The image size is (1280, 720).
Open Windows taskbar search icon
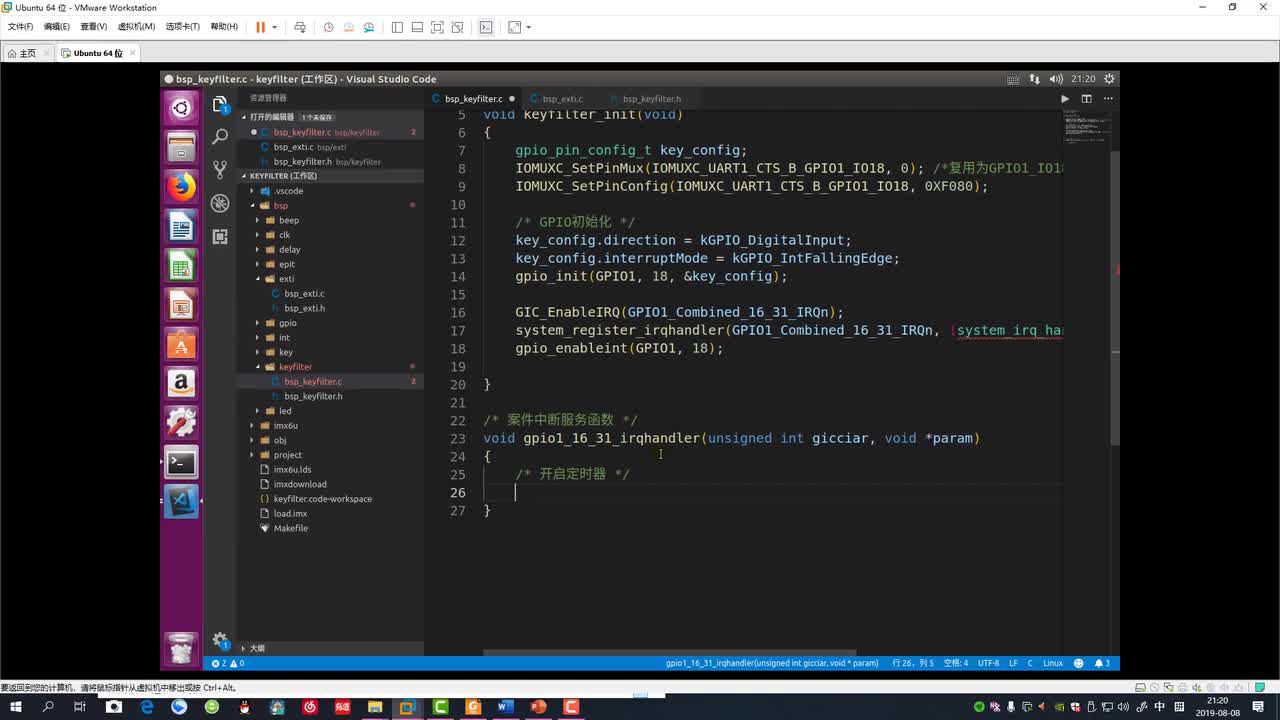(48, 707)
